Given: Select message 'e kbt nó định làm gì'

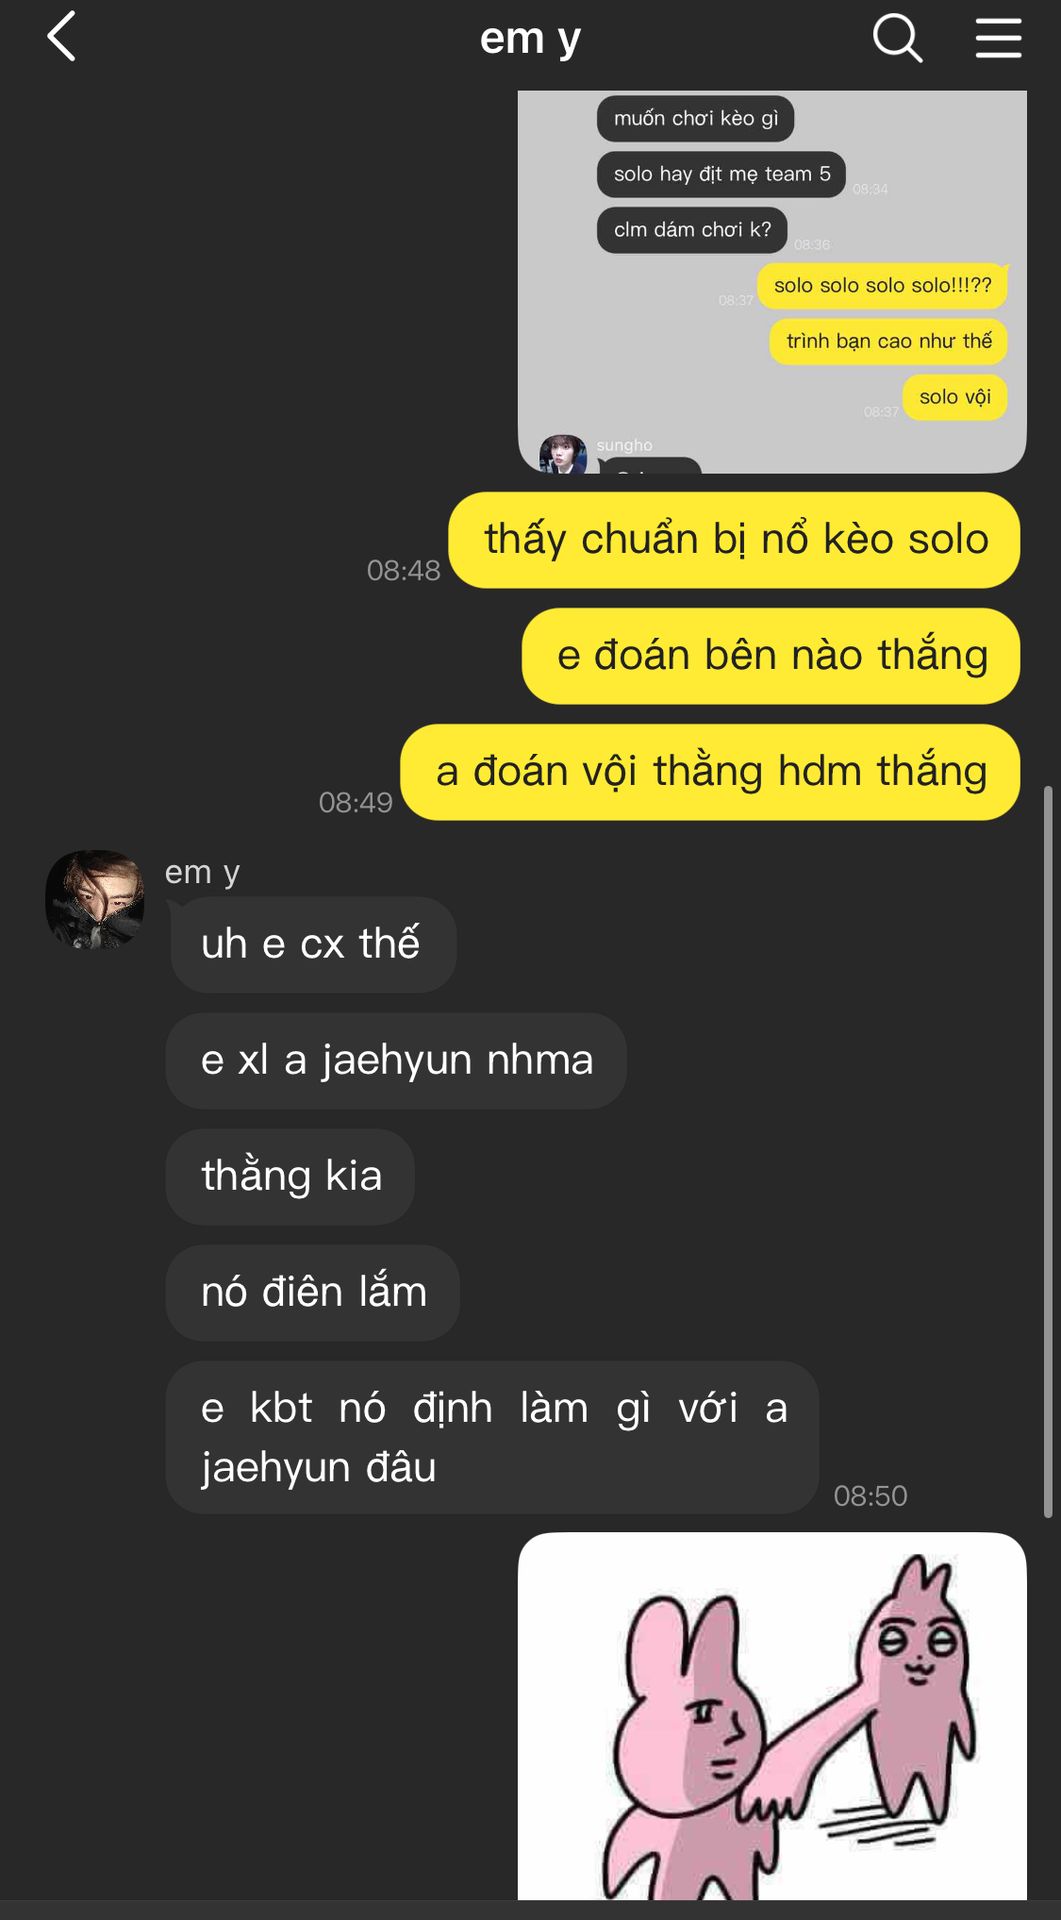Looking at the screenshot, I should pos(492,1437).
